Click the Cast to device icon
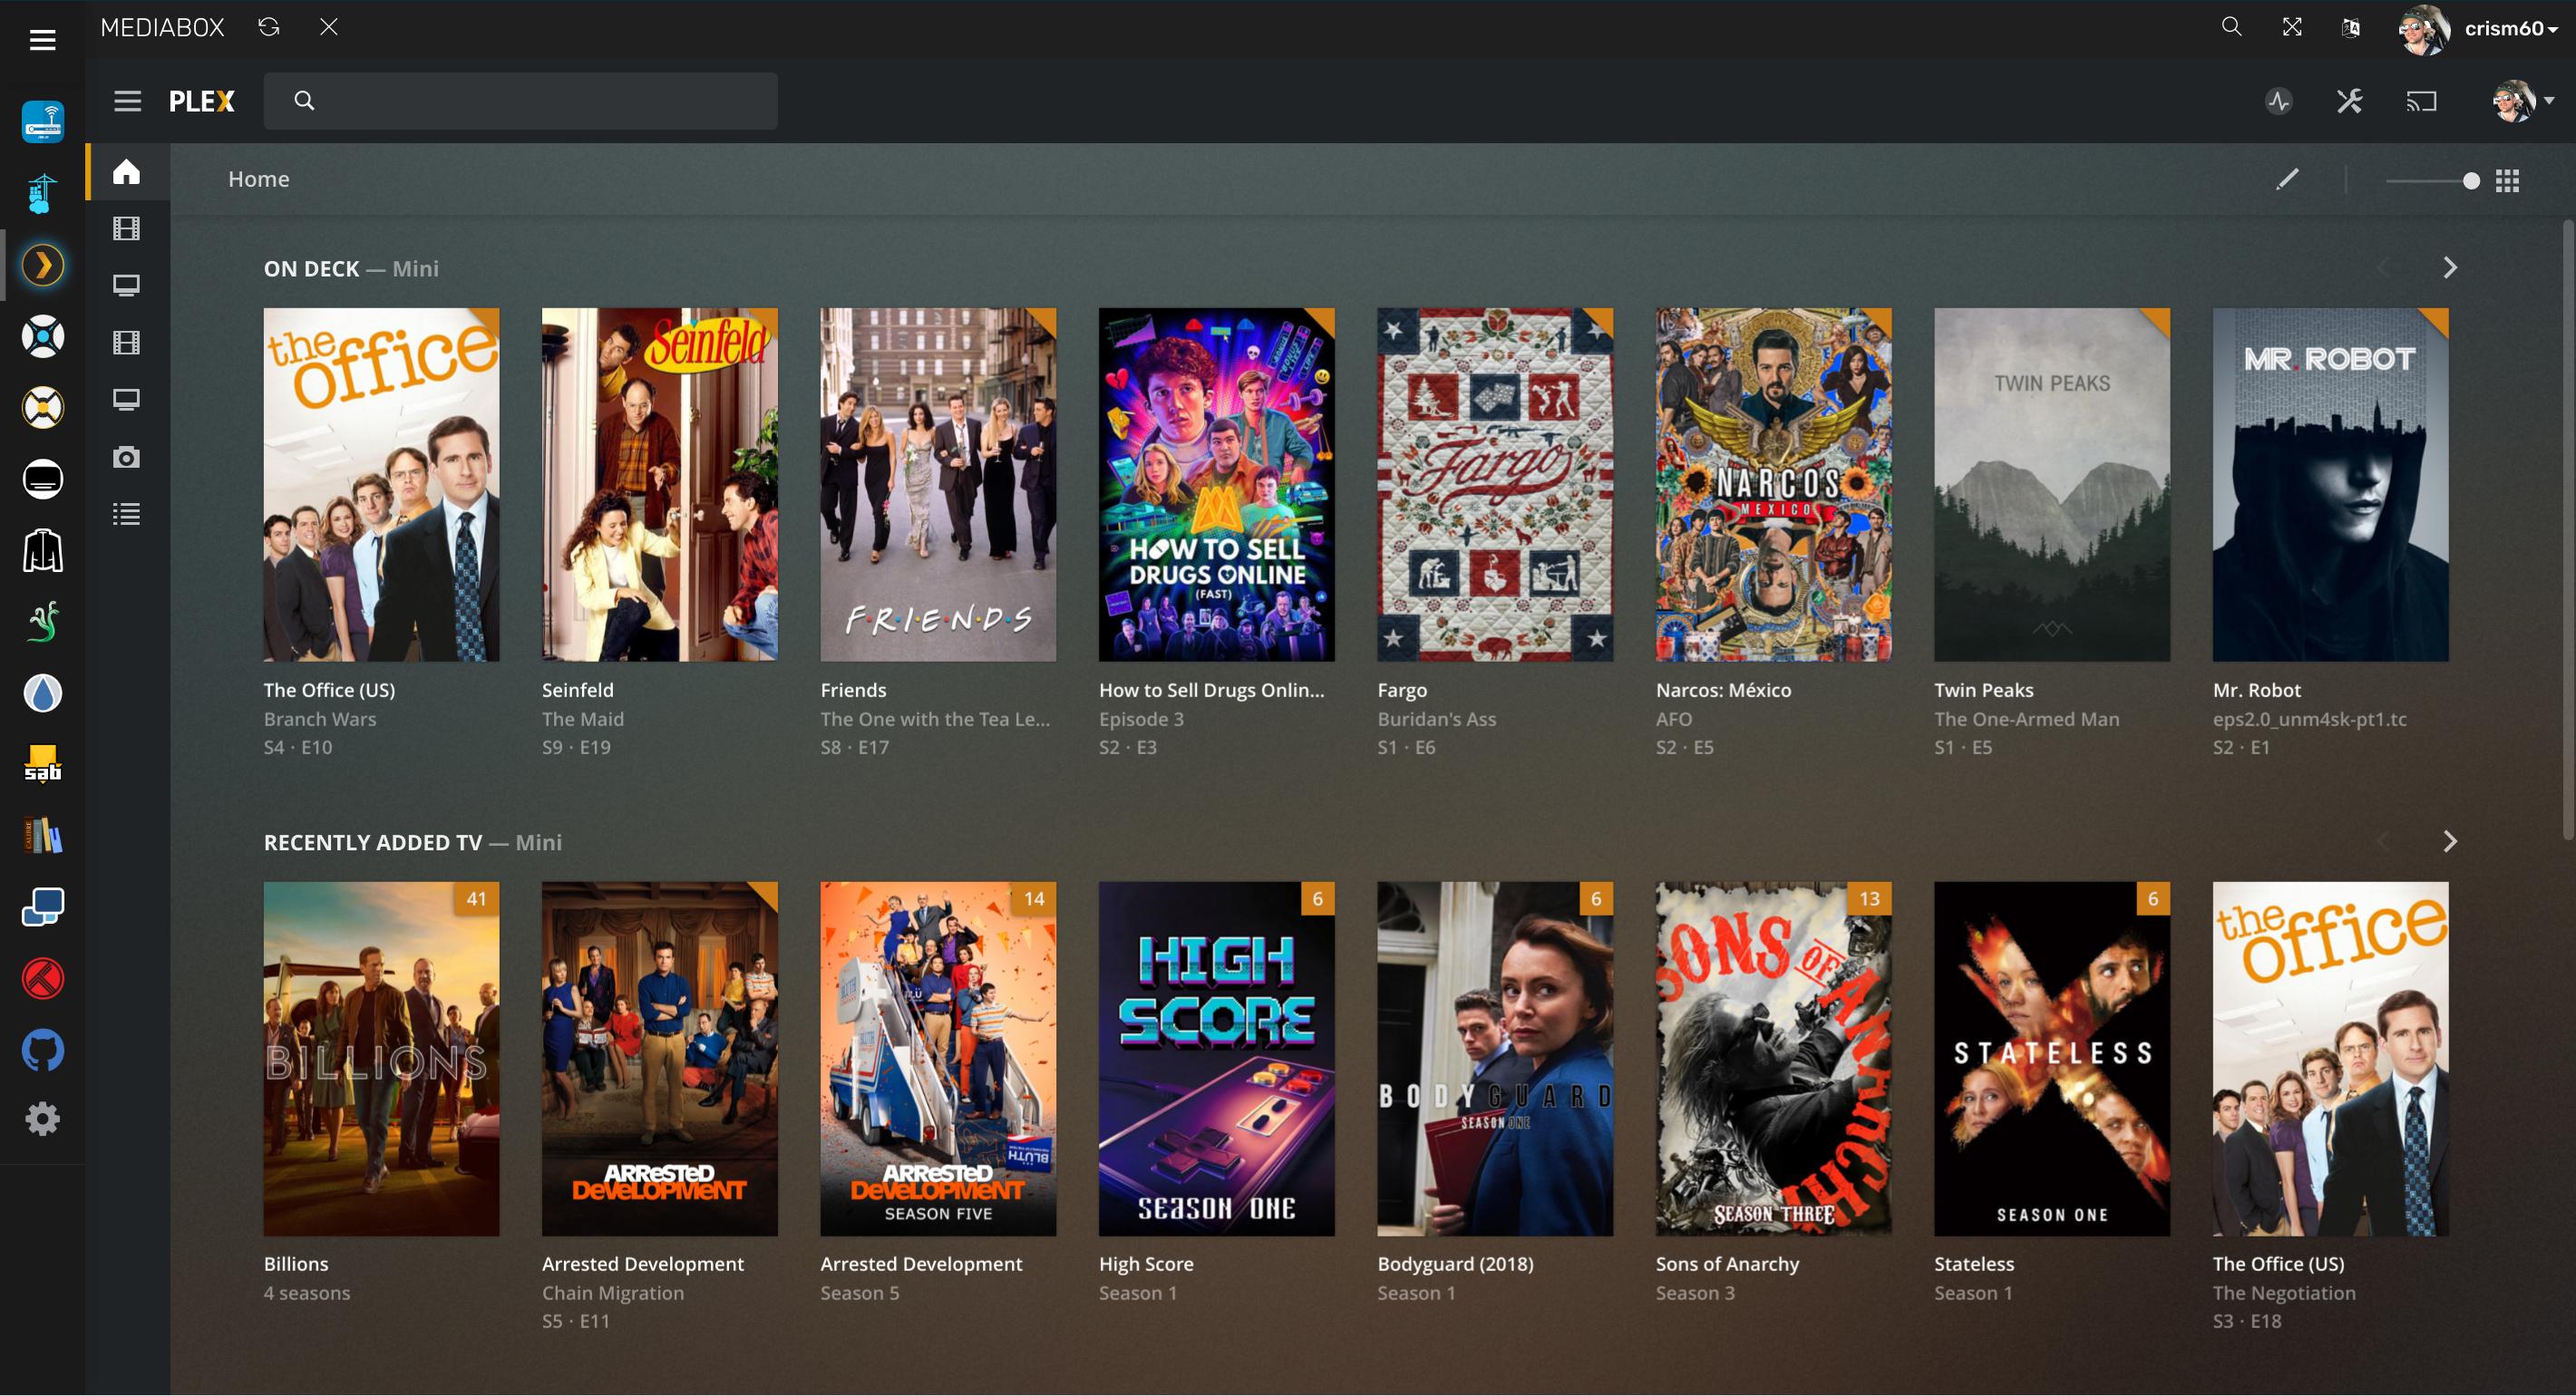The height and width of the screenshot is (1396, 2576). [2421, 101]
